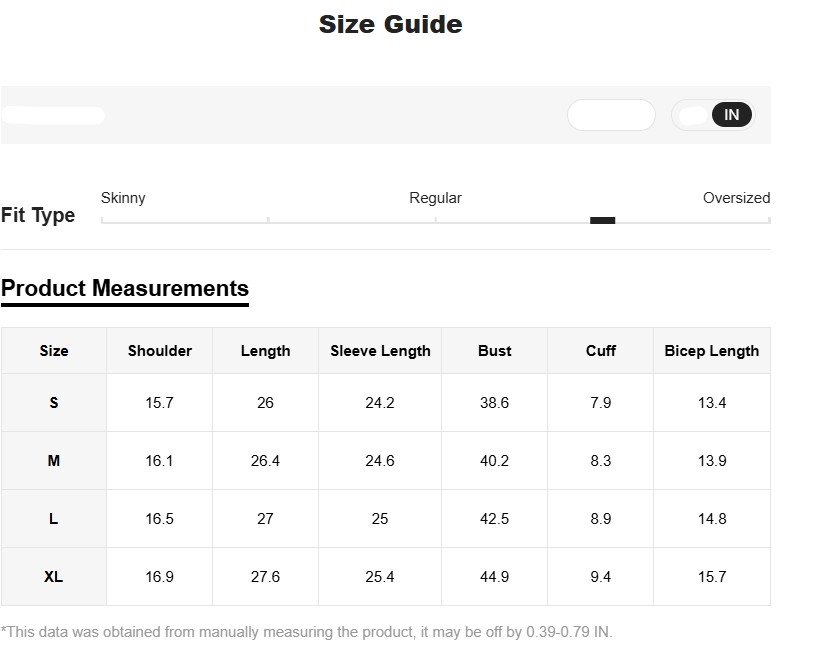Click the Bicep Length column header
The width and height of the screenshot is (827, 646).
coord(711,351)
